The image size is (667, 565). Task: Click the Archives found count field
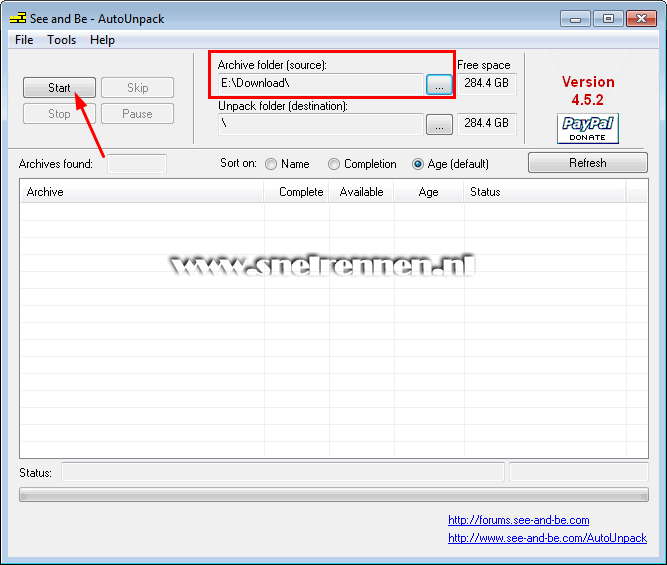coord(137,164)
